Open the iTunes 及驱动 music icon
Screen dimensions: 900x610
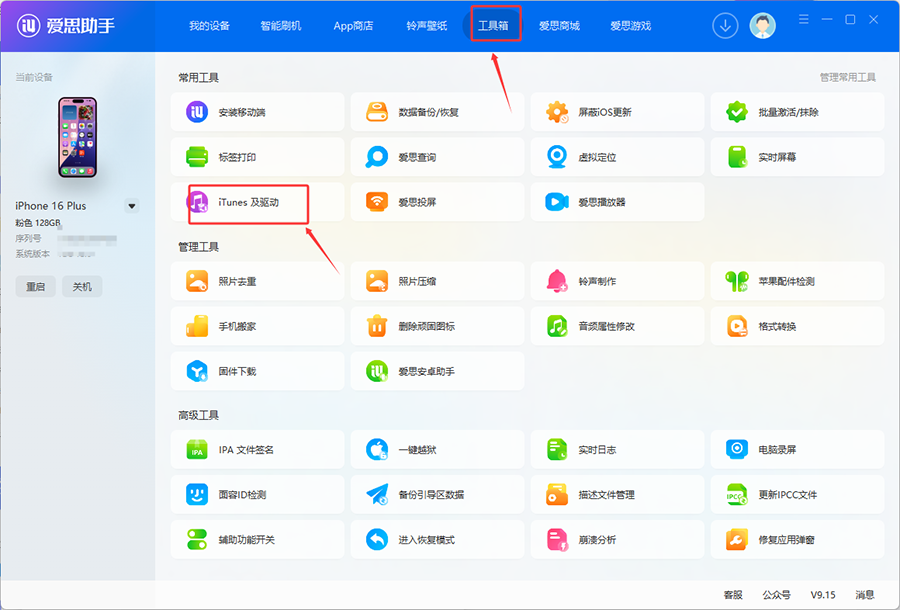(198, 202)
